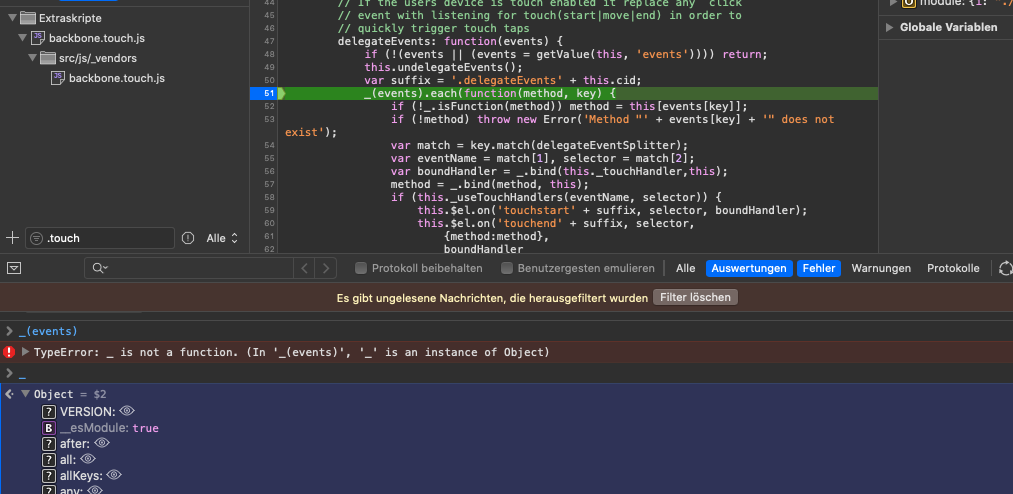Select the boolean type icon beside __esModule
1013x494 pixels.
48,427
